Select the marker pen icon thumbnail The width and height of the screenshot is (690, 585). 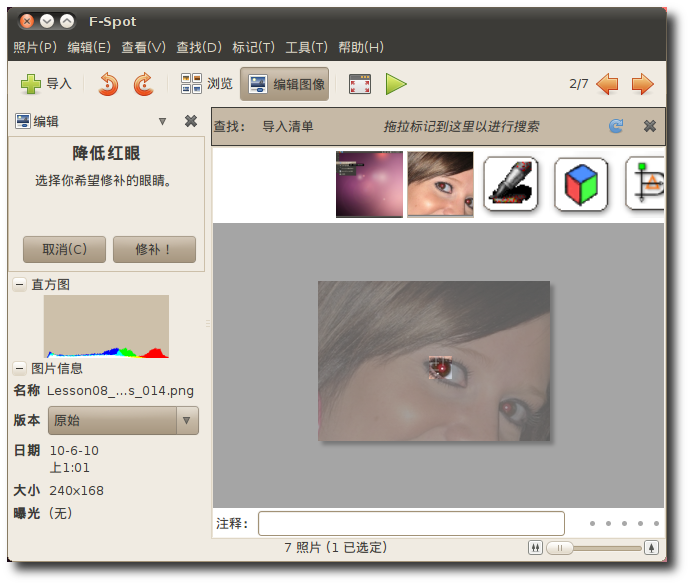tap(511, 184)
